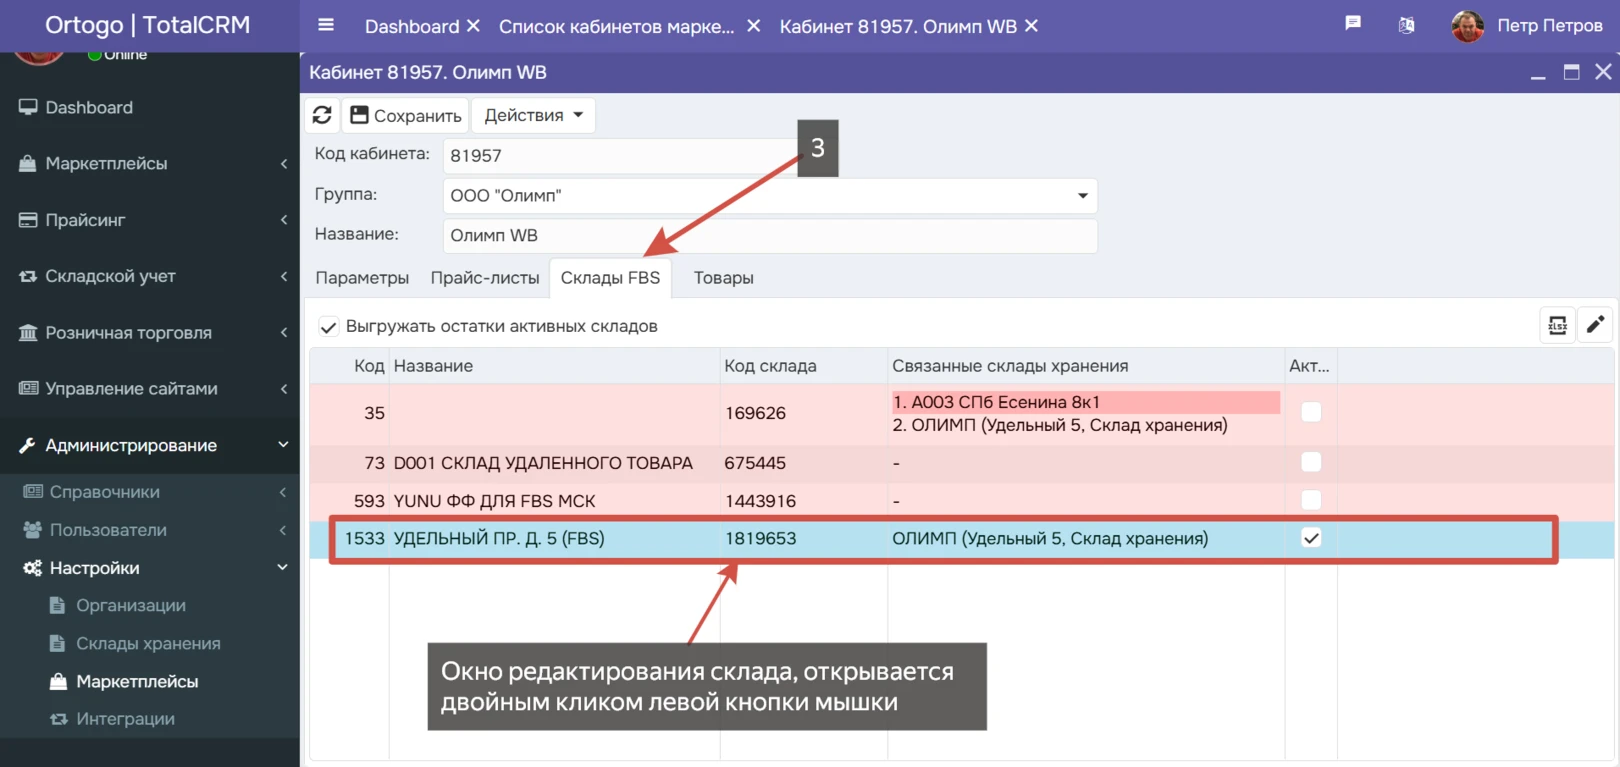Click the Название input field
This screenshot has width=1620, height=767.
(770, 235)
